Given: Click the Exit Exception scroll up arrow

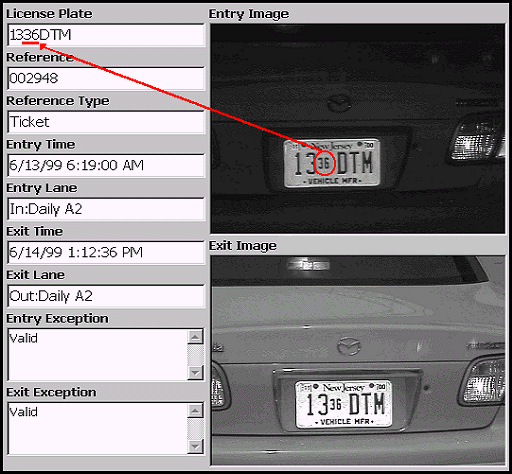Looking at the screenshot, I should (x=195, y=411).
